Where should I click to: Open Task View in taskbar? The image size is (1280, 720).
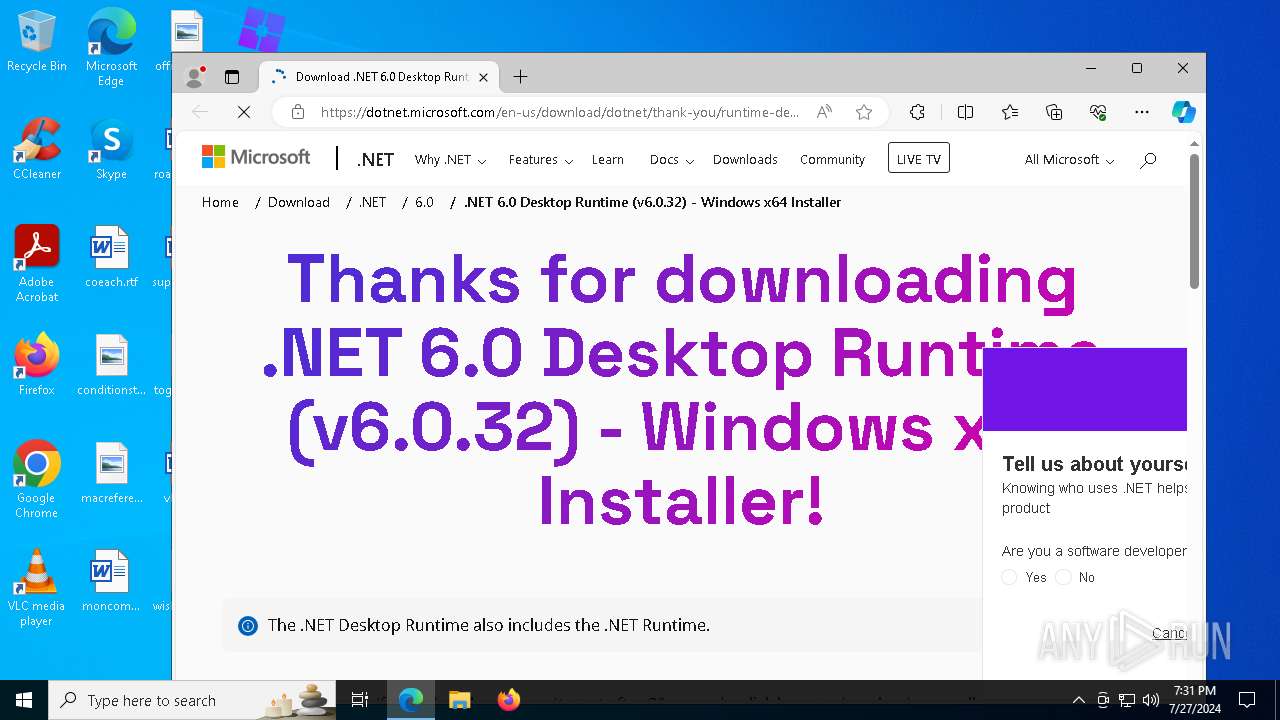(x=360, y=700)
